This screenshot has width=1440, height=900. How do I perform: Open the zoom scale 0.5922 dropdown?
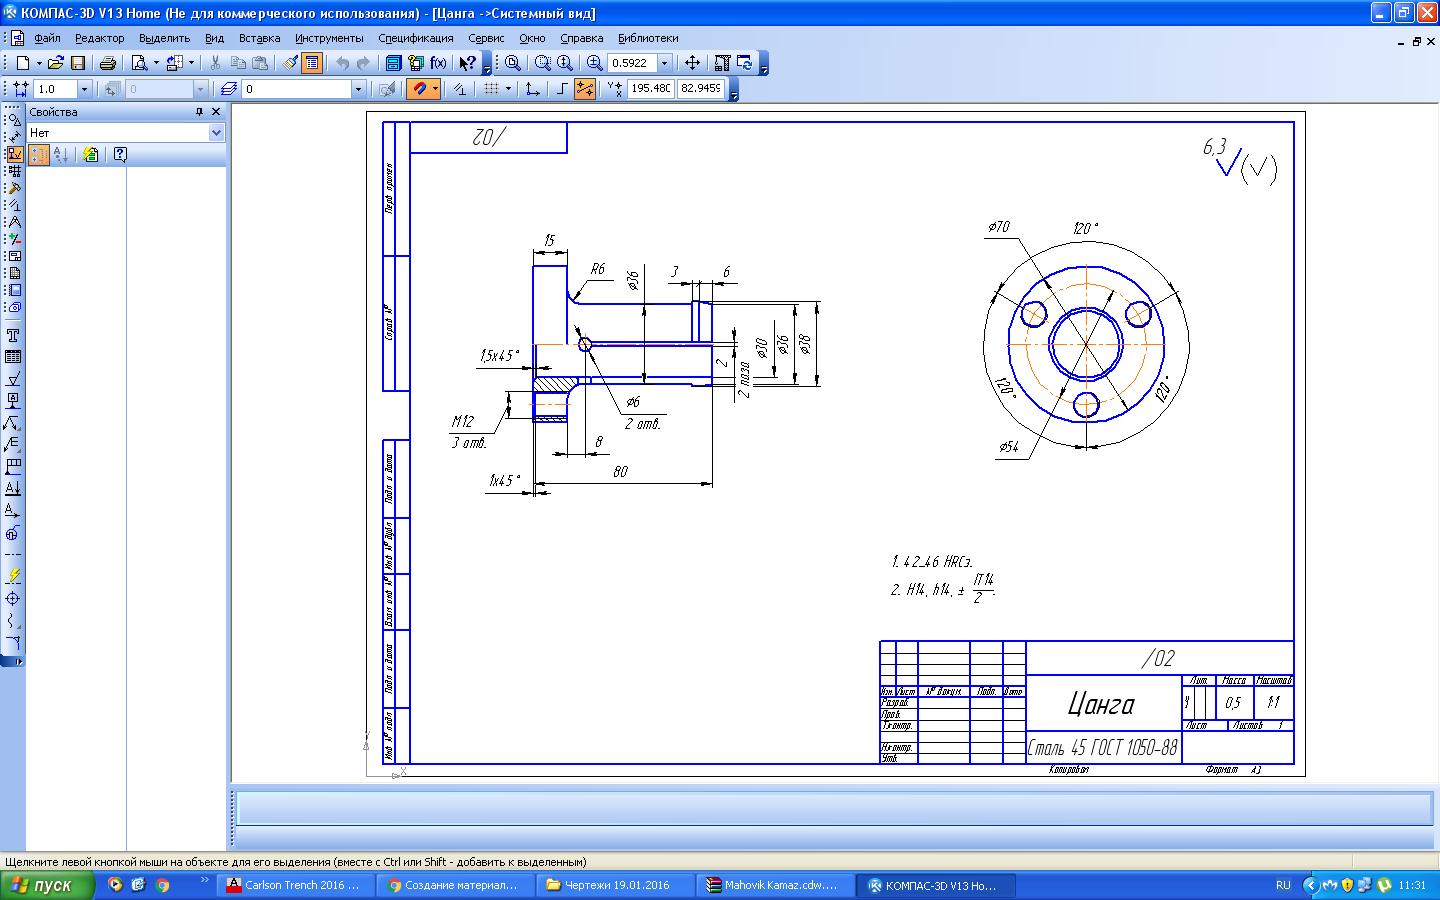coord(664,63)
